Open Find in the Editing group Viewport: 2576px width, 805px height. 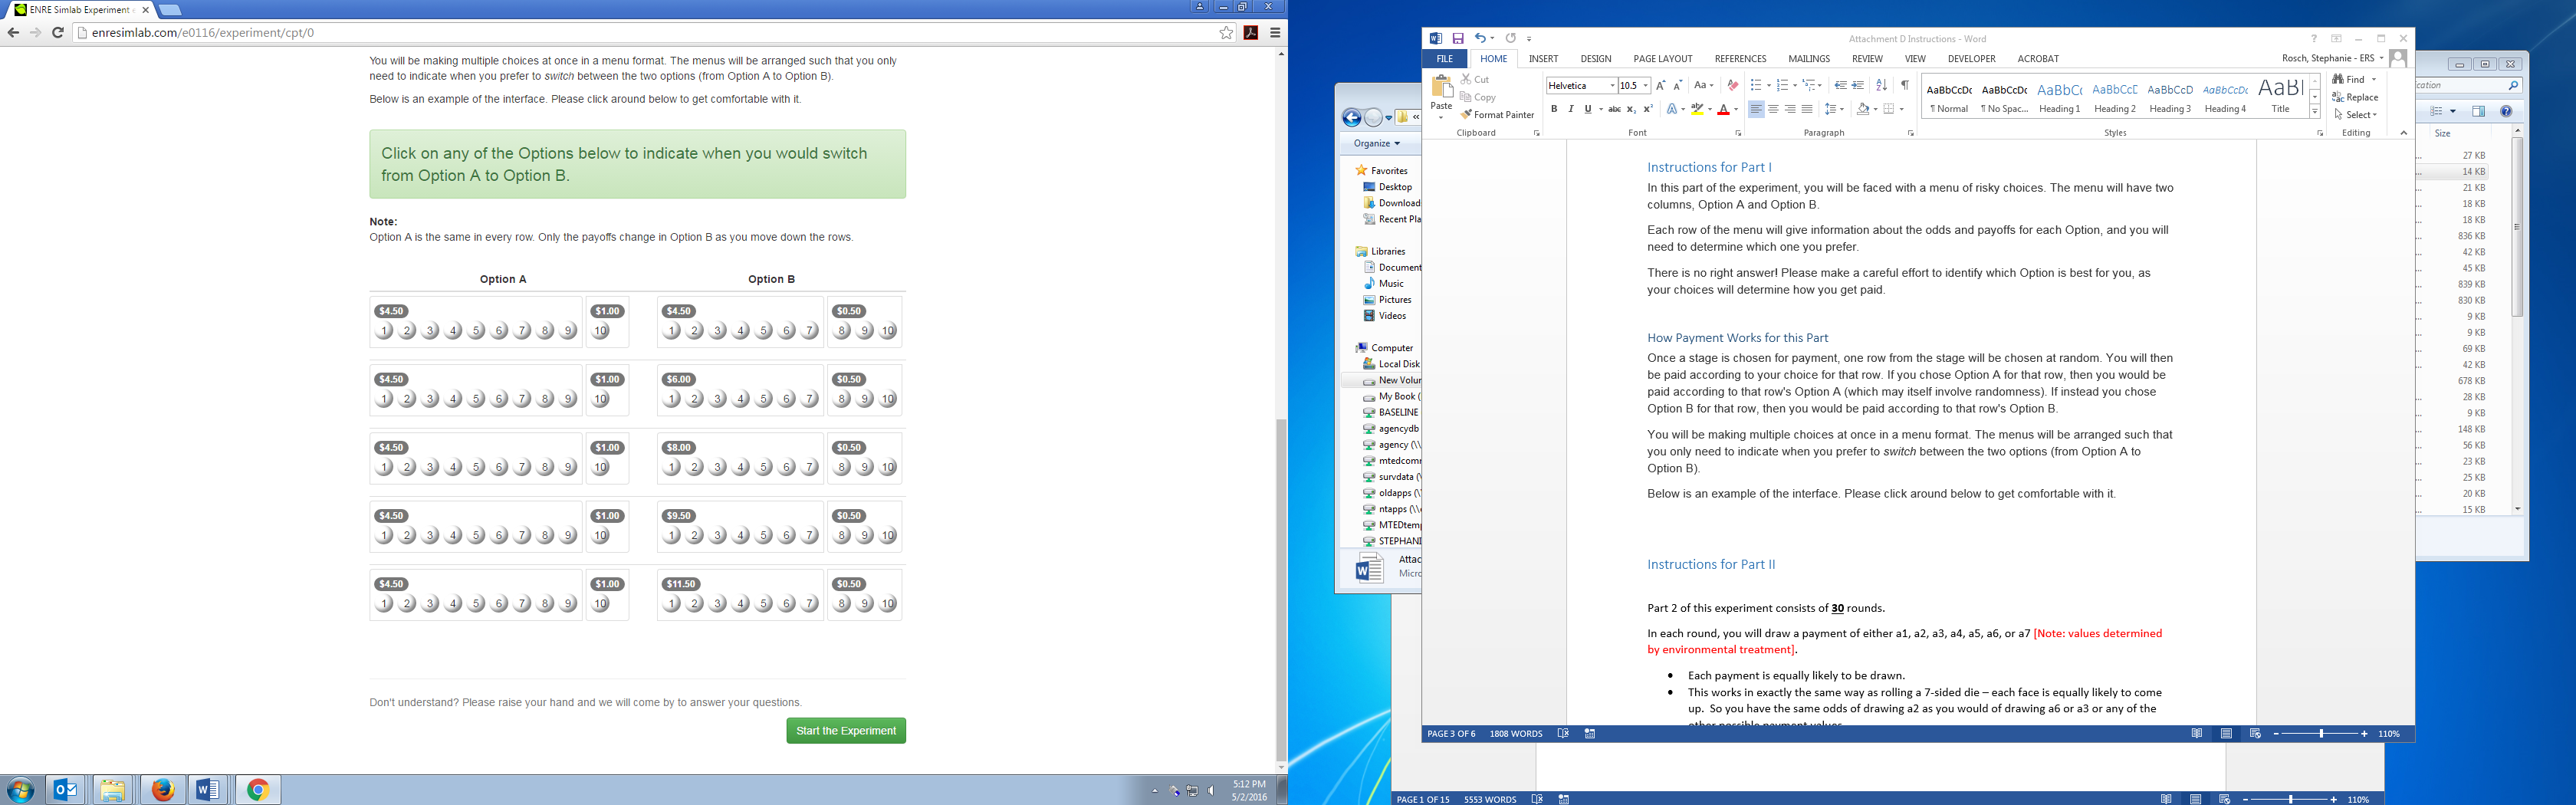[2349, 80]
